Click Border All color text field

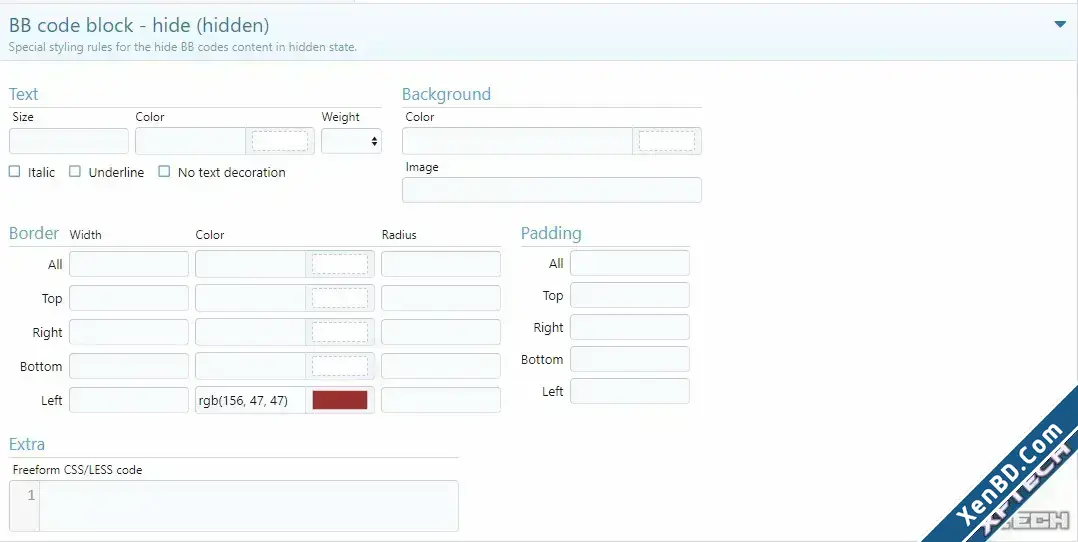[251, 264]
